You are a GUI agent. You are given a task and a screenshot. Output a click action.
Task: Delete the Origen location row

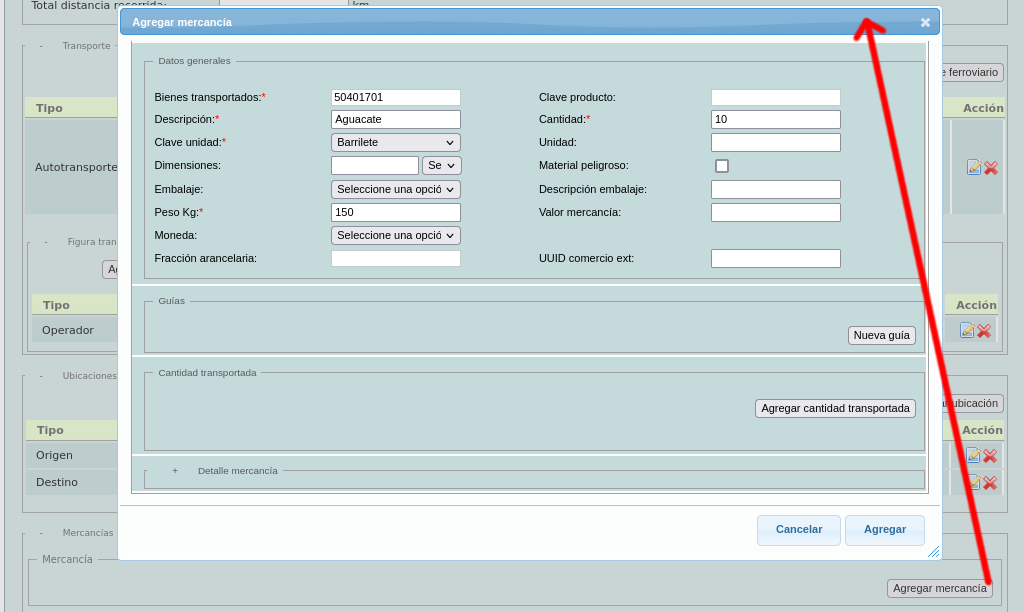coord(990,455)
